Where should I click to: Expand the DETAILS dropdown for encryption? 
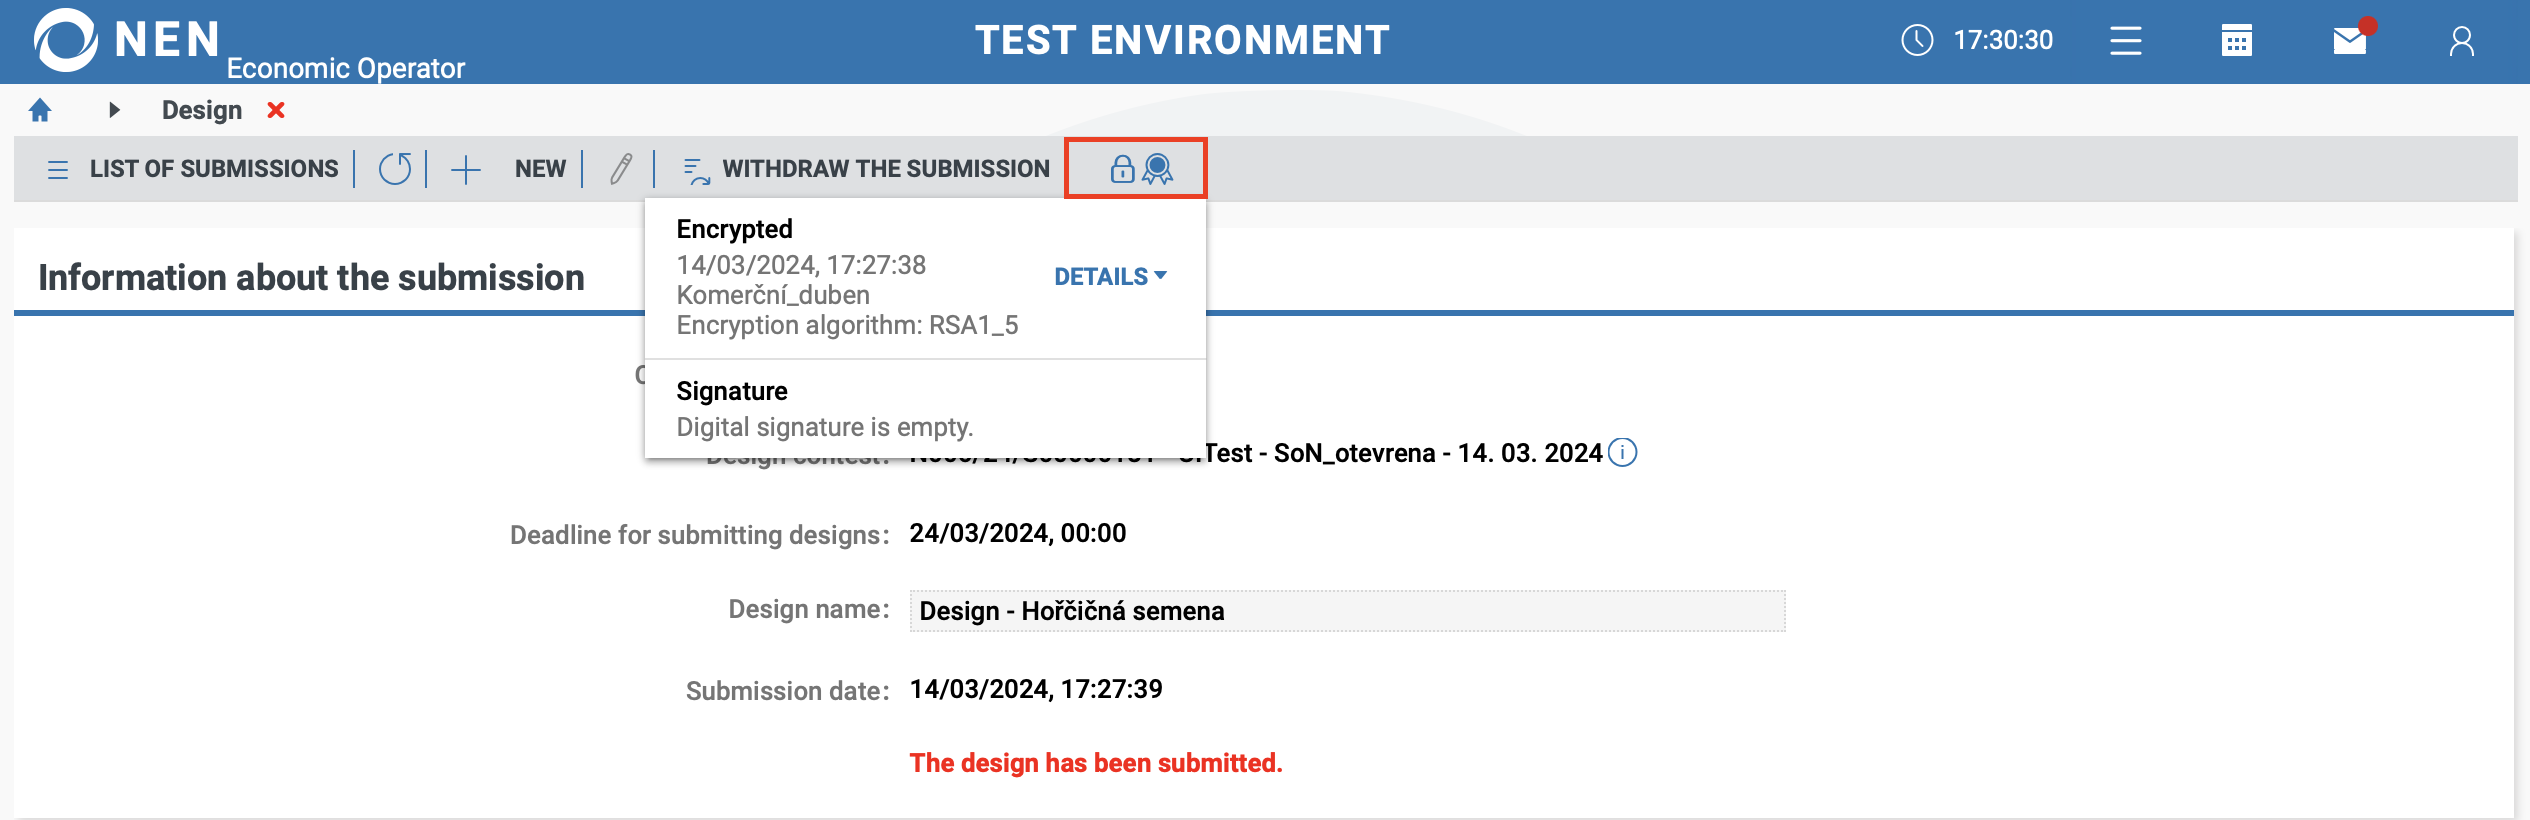(x=1110, y=277)
